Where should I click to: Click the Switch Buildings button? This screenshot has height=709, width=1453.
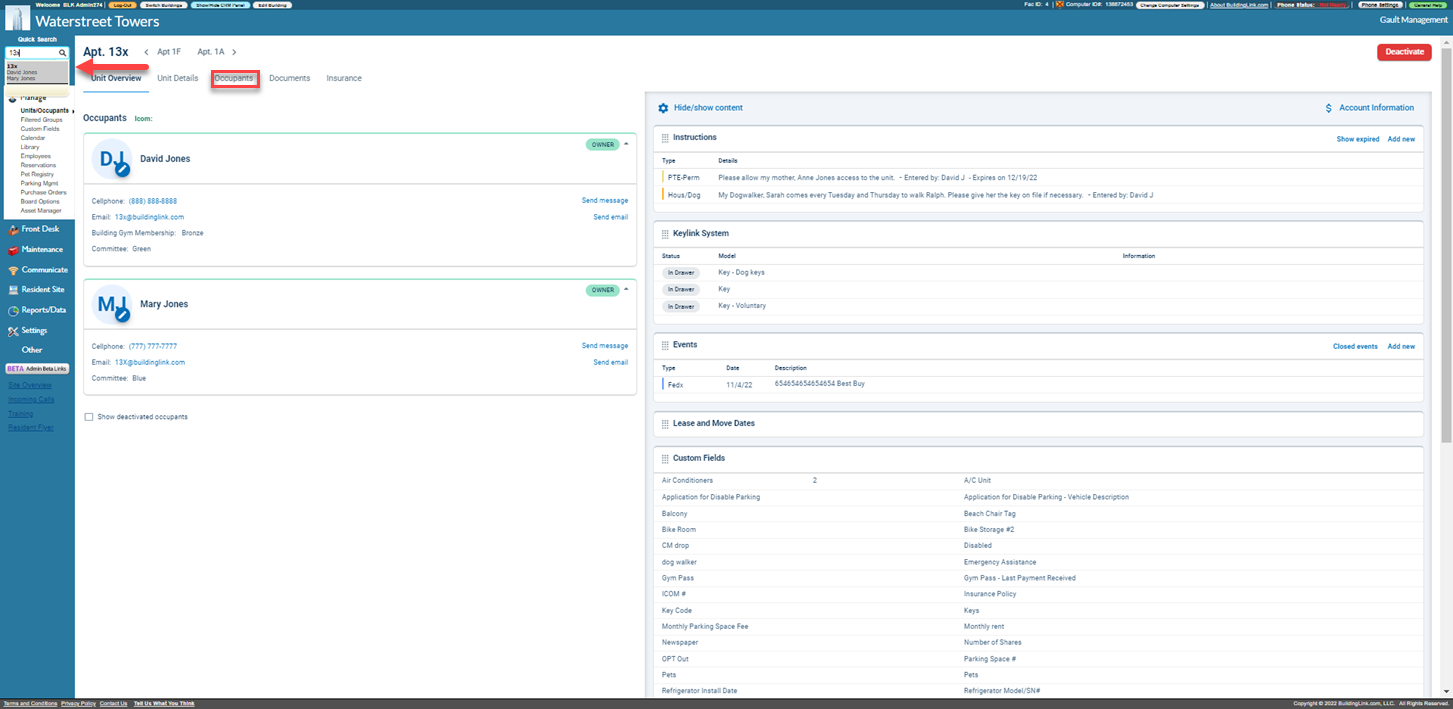tap(163, 5)
